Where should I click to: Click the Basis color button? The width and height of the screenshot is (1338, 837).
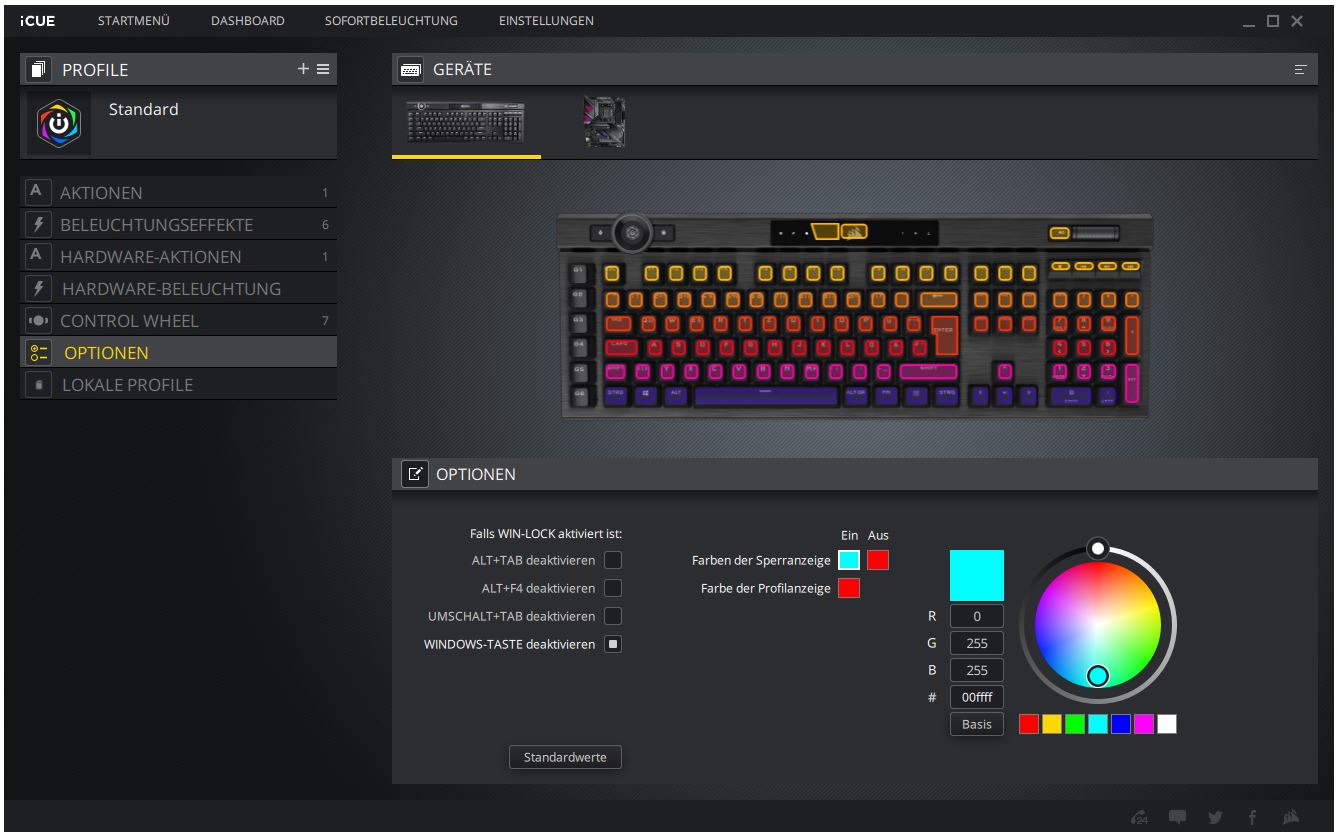(x=976, y=724)
